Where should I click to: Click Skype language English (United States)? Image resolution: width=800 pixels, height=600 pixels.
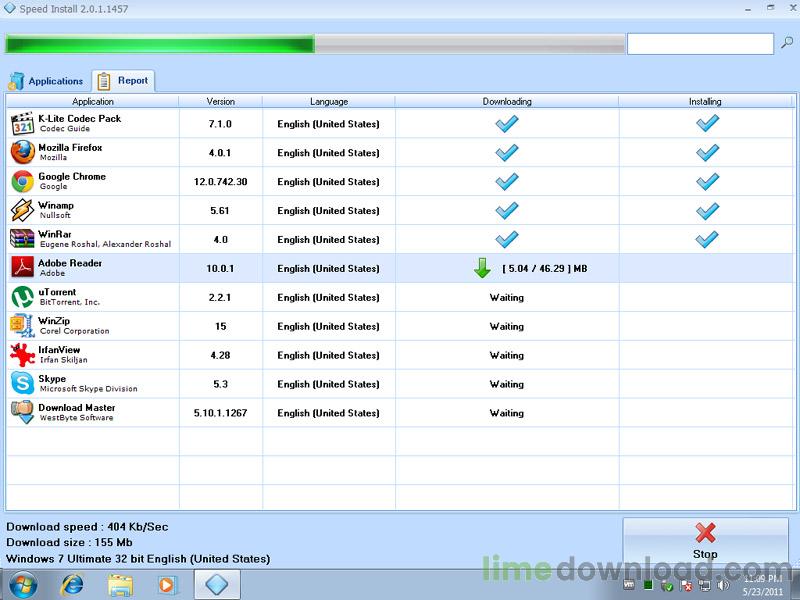[x=329, y=384]
